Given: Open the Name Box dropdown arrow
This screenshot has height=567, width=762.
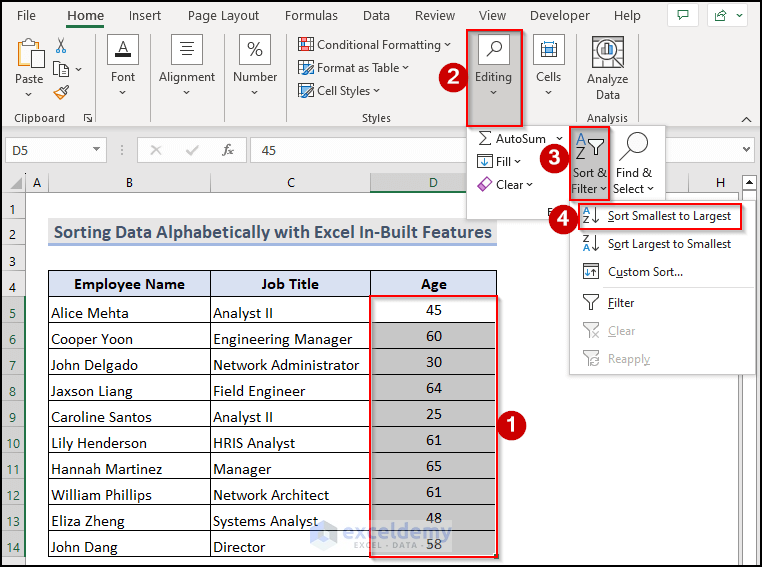Looking at the screenshot, I should point(97,150).
